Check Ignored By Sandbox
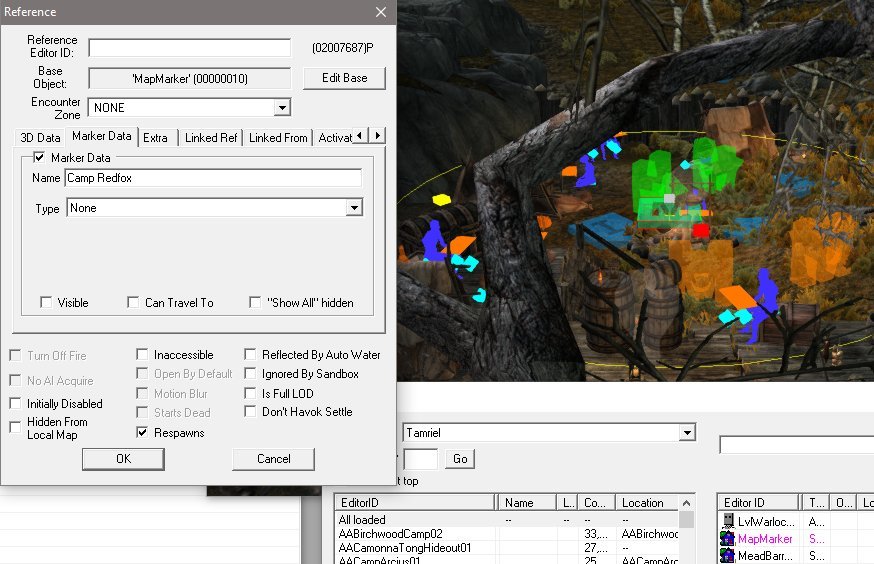This screenshot has height=564, width=874. [x=250, y=373]
